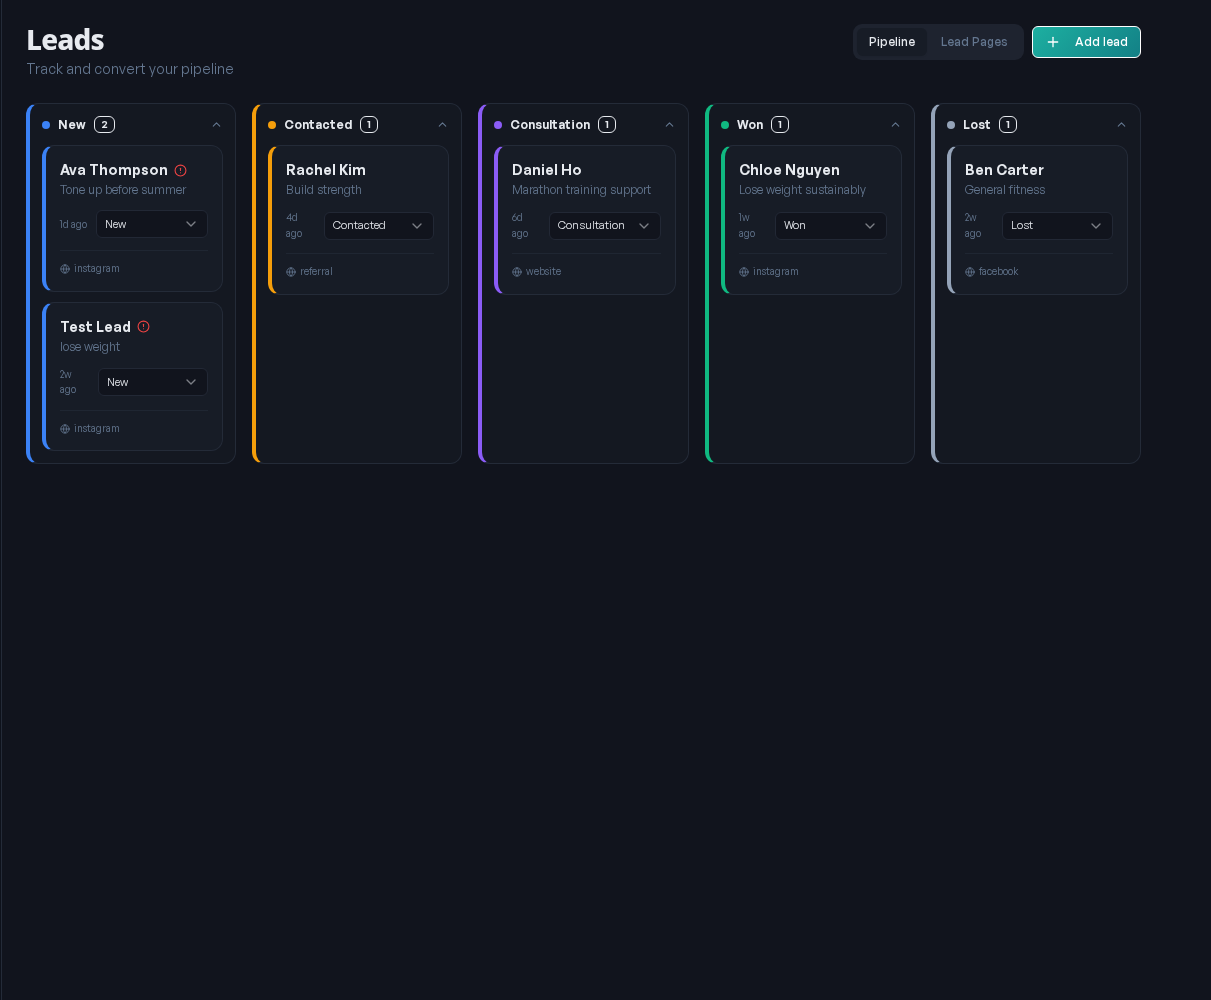Screen dimensions: 1211x1000
Task: Switch to the Pipeline view tab
Action: click(x=892, y=42)
